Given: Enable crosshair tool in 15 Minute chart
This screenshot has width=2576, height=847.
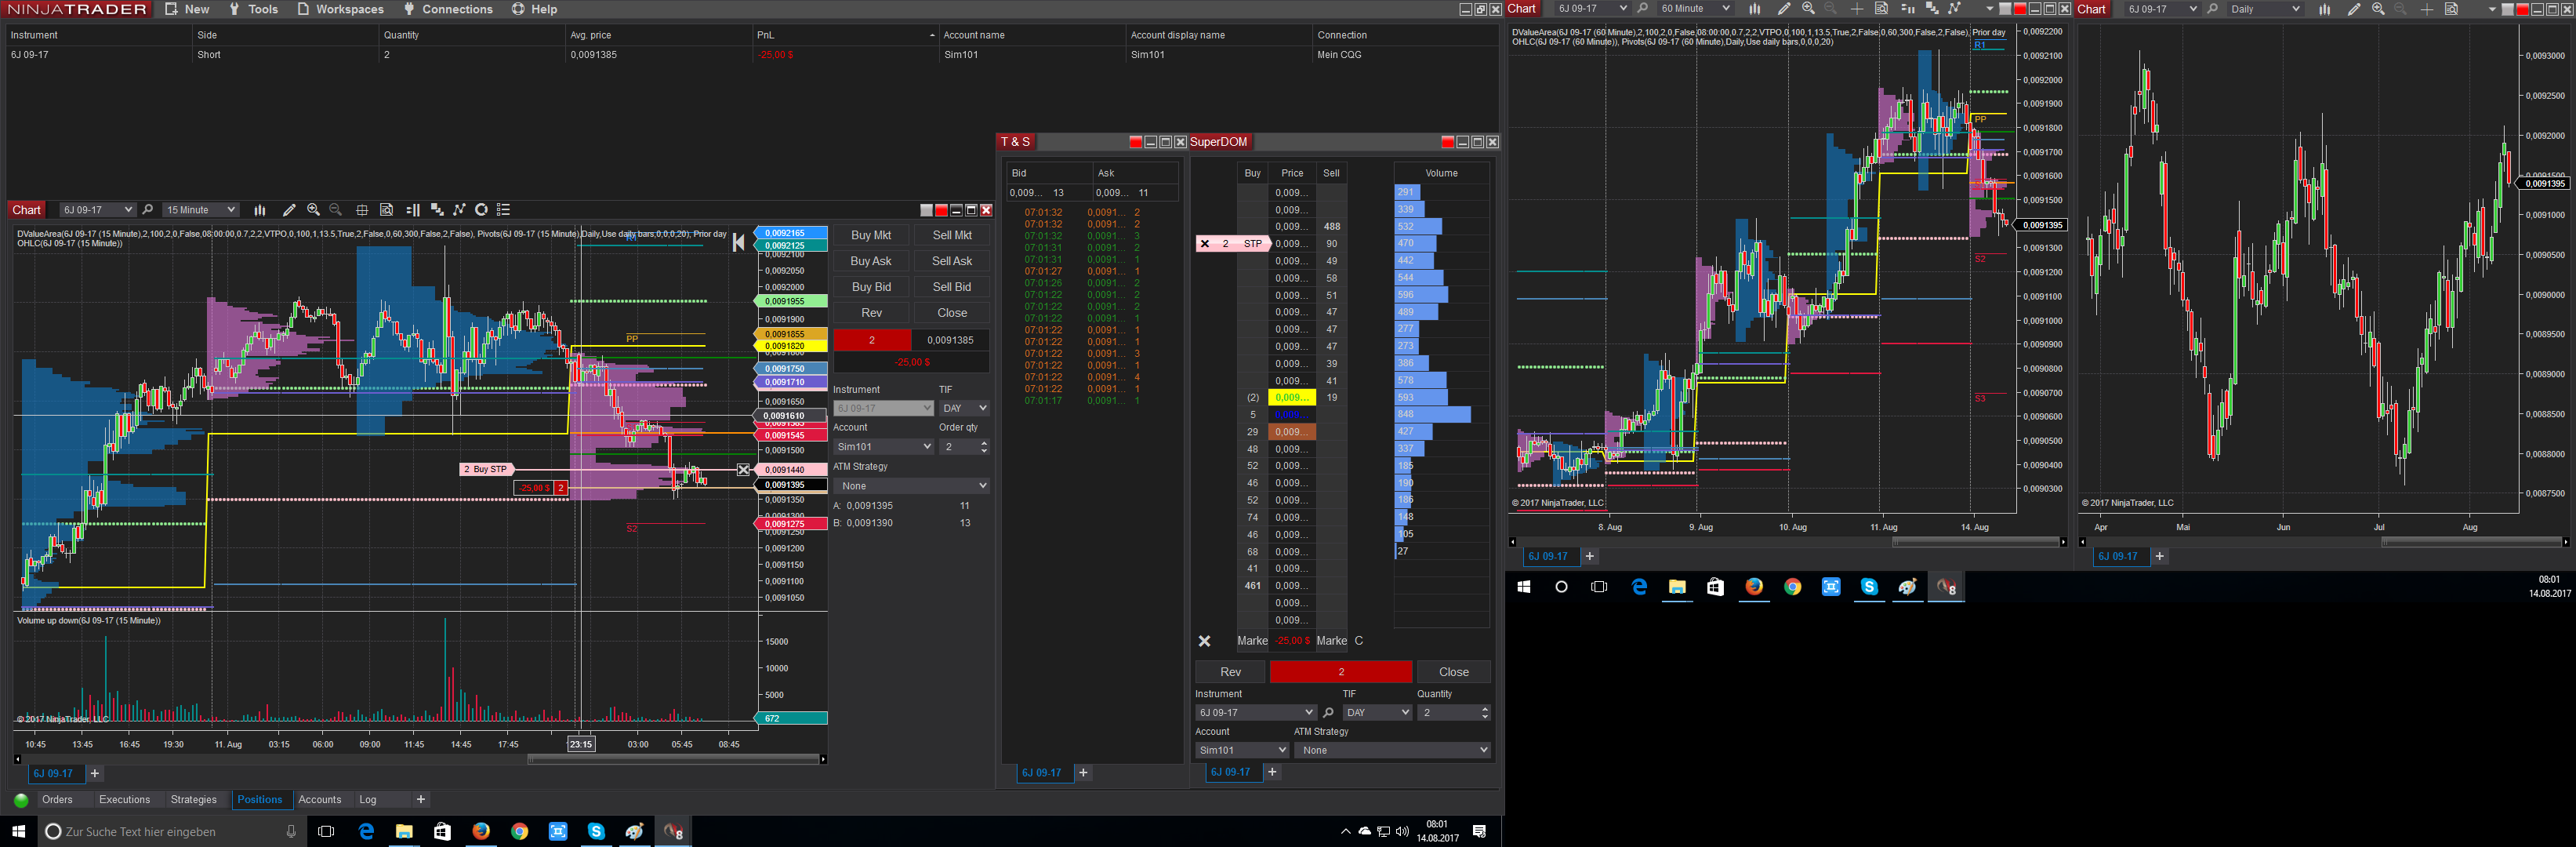Looking at the screenshot, I should (x=362, y=210).
